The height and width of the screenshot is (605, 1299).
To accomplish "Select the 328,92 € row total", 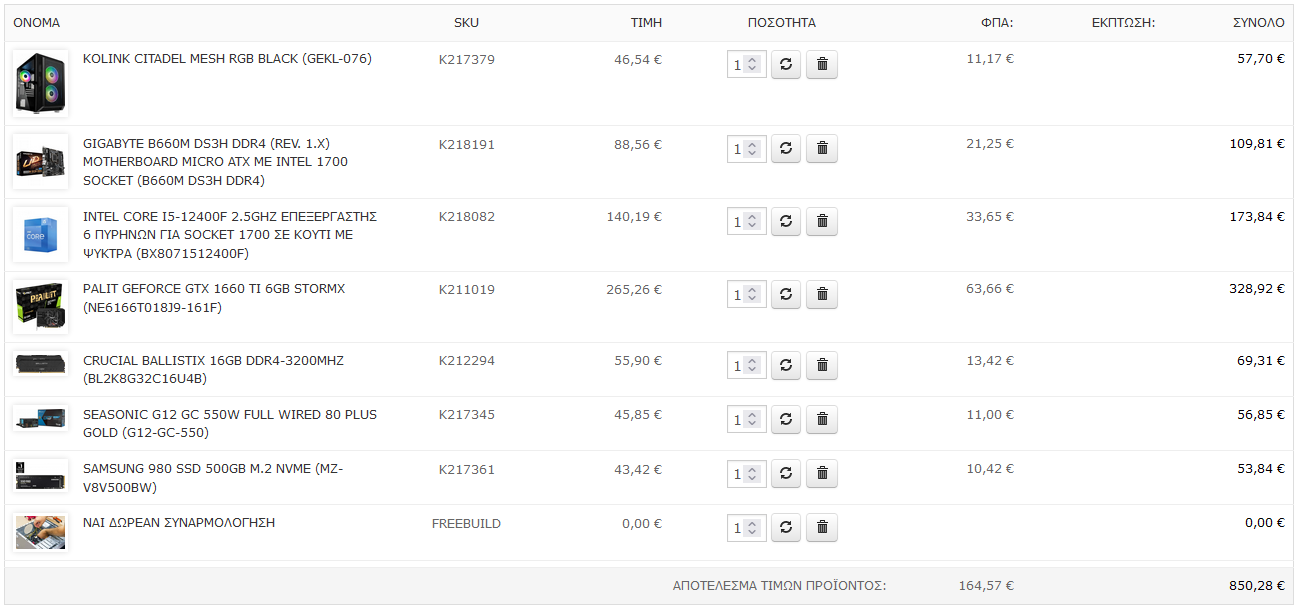I will pos(1257,288).
